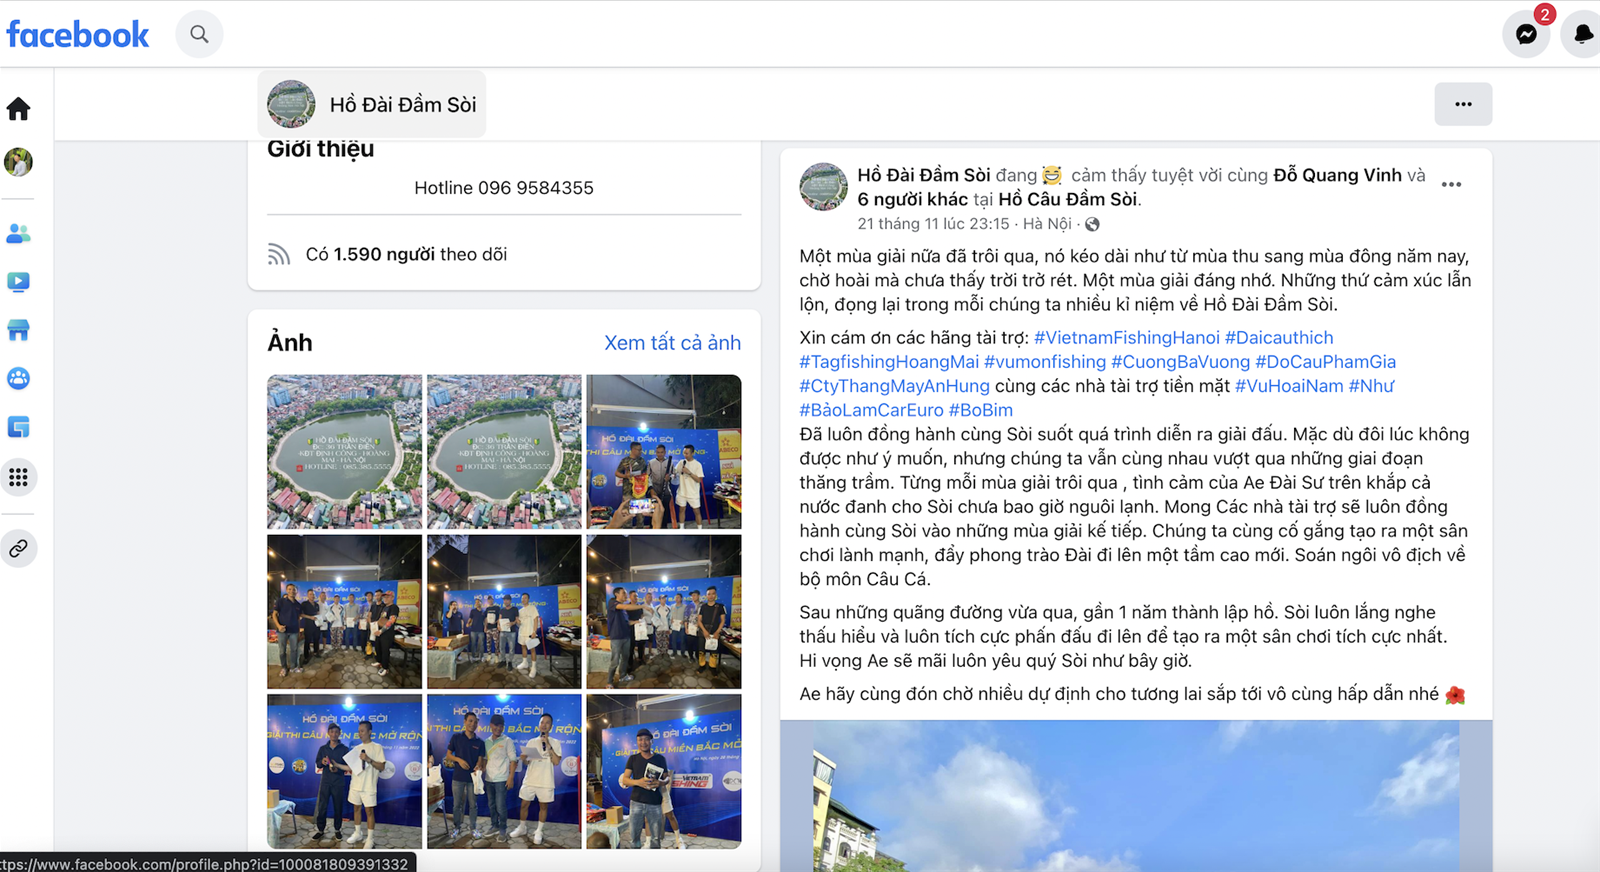Go to Home in the sidebar
The width and height of the screenshot is (1600, 872).
[19, 109]
